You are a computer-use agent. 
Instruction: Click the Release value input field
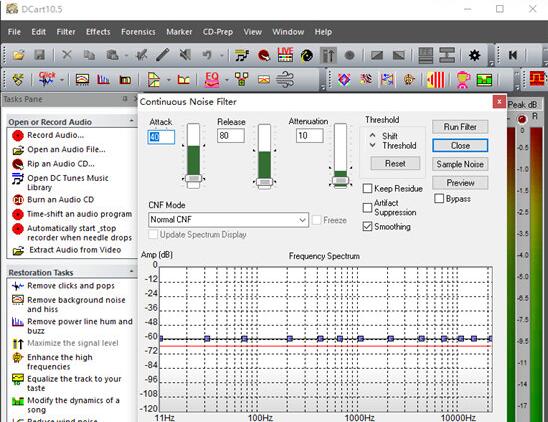231,136
